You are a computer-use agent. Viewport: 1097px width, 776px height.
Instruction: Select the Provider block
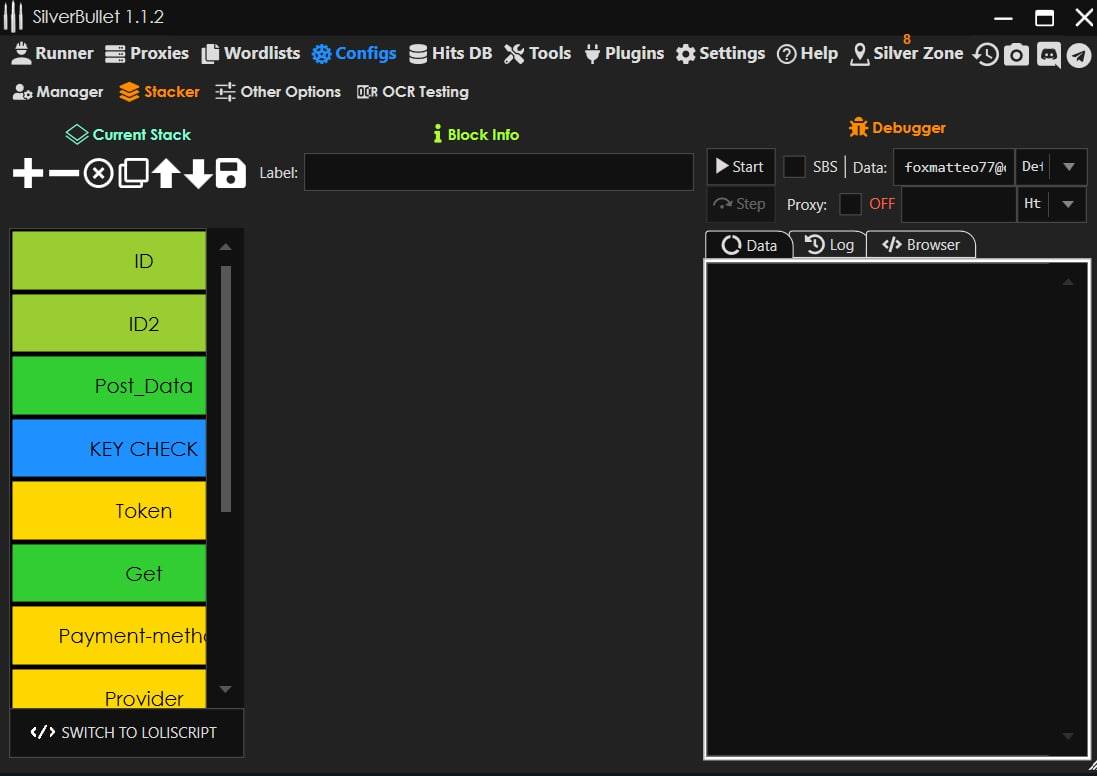click(x=109, y=689)
